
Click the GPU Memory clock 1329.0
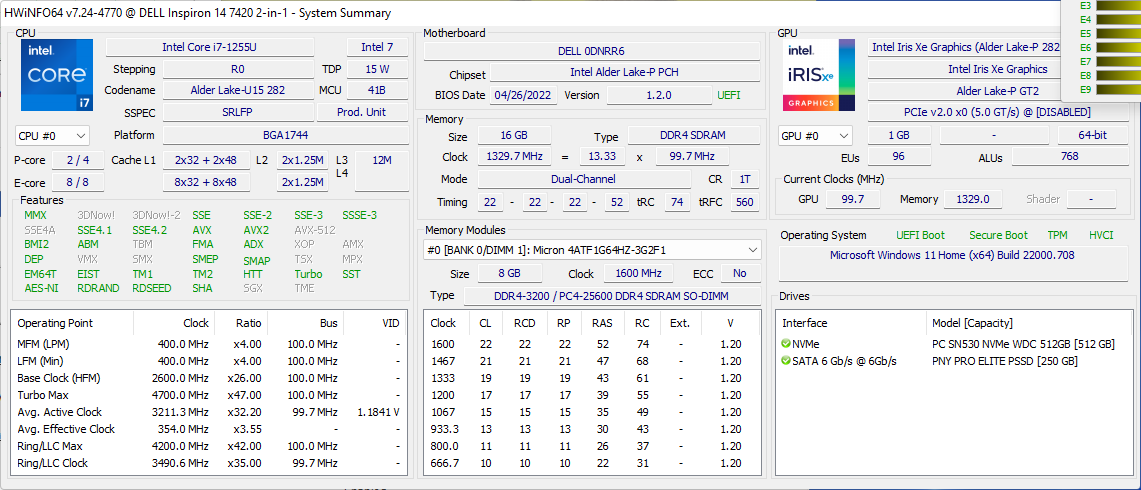coord(972,199)
